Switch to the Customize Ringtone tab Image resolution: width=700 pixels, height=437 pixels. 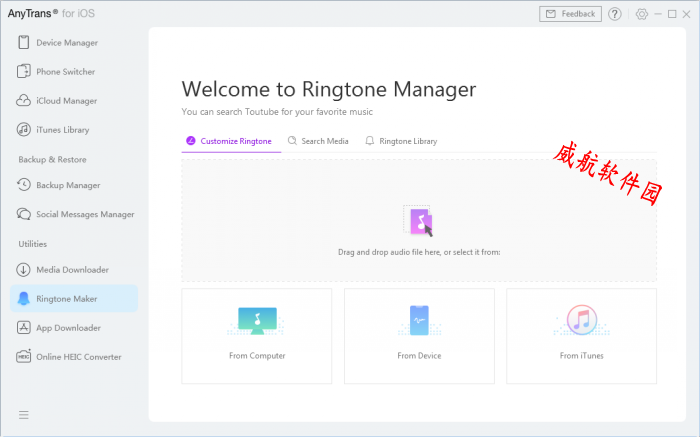tap(231, 141)
